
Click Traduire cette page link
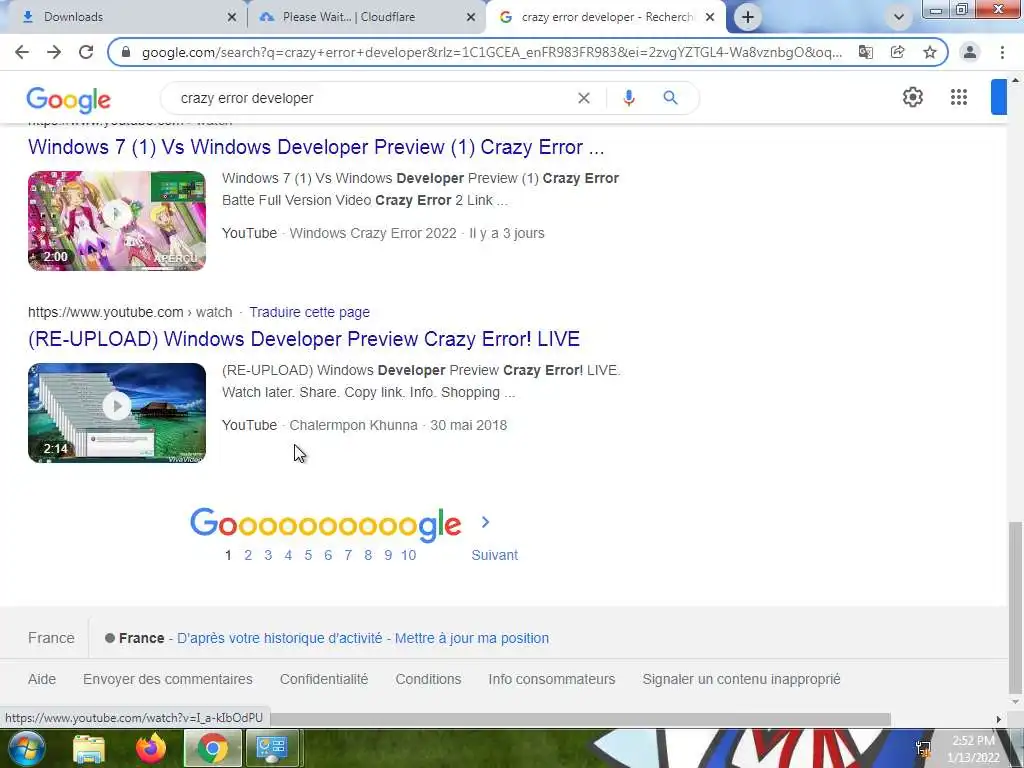coord(310,312)
